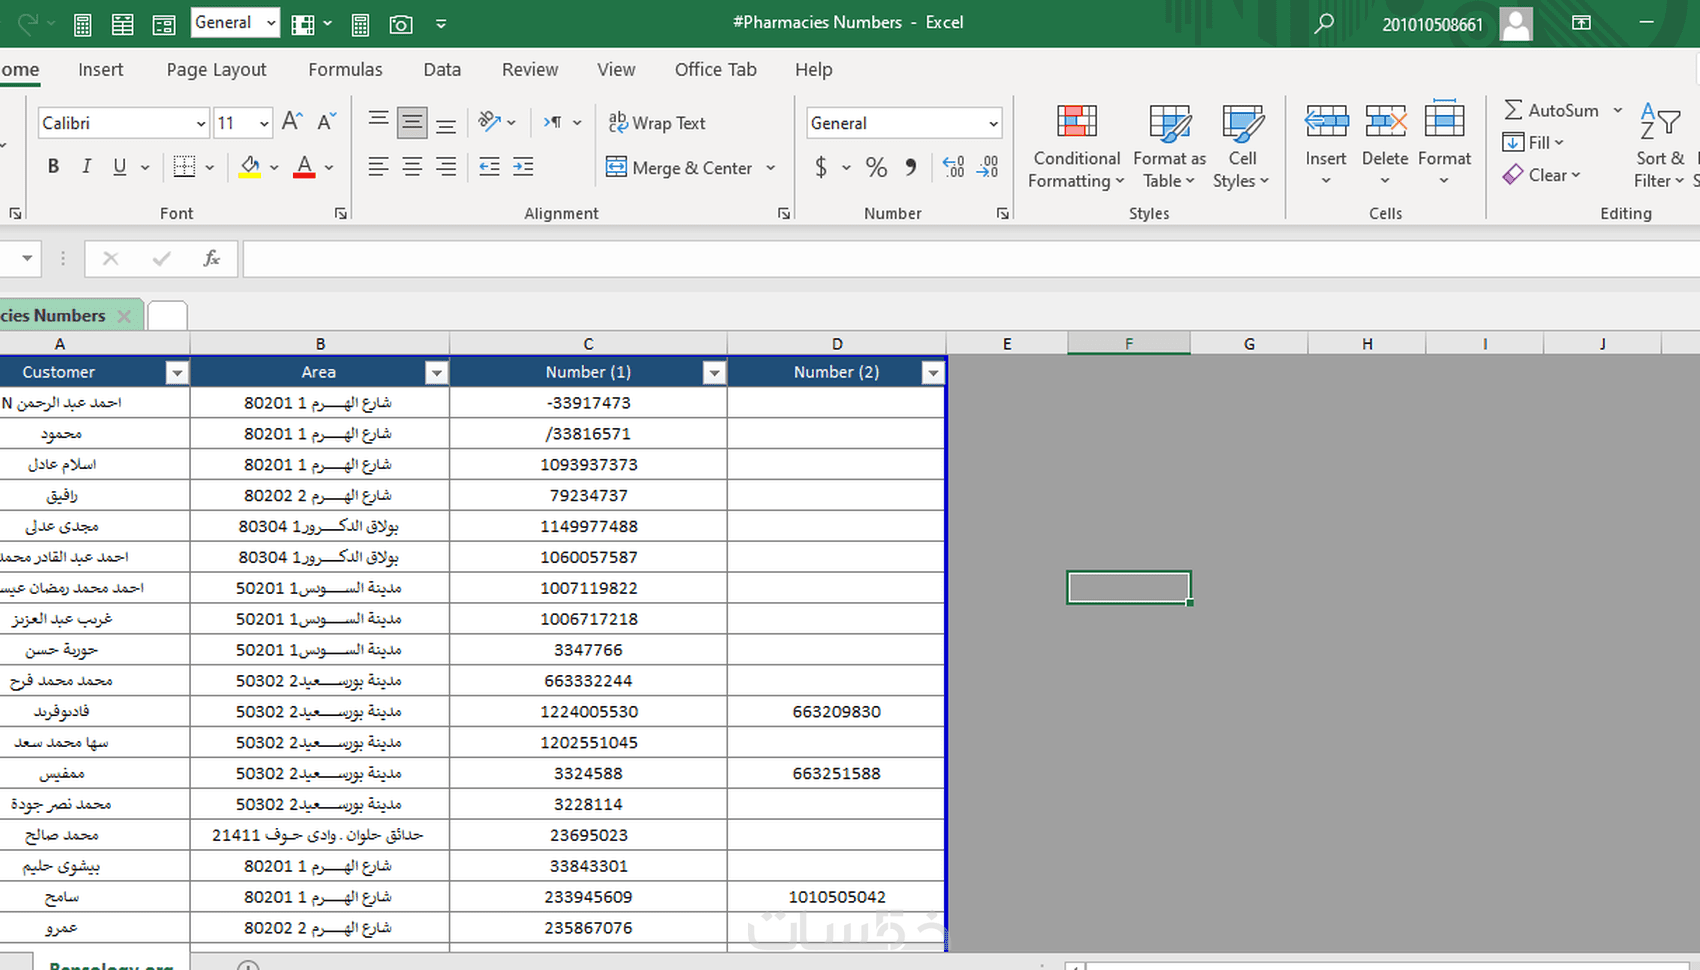The image size is (1700, 970).
Task: Click the Decrease Font Size icon
Action: 326,122
